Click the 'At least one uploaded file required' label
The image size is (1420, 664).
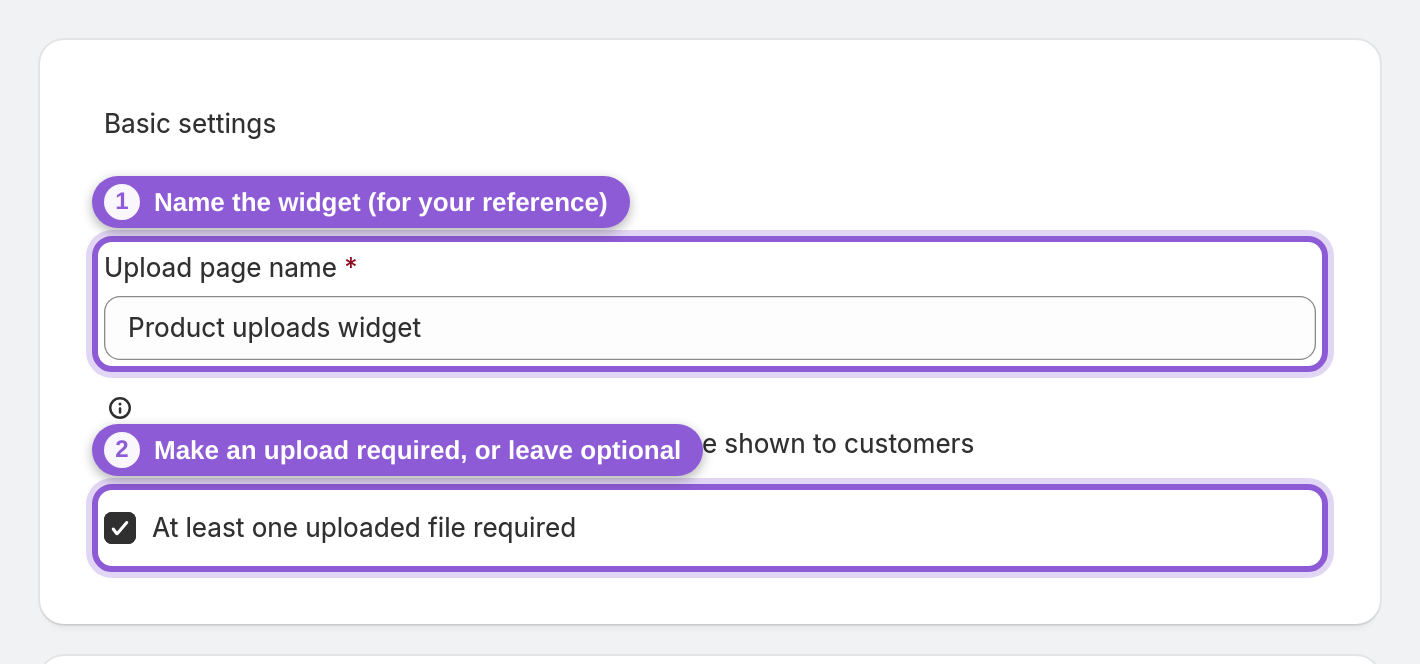coord(364,528)
